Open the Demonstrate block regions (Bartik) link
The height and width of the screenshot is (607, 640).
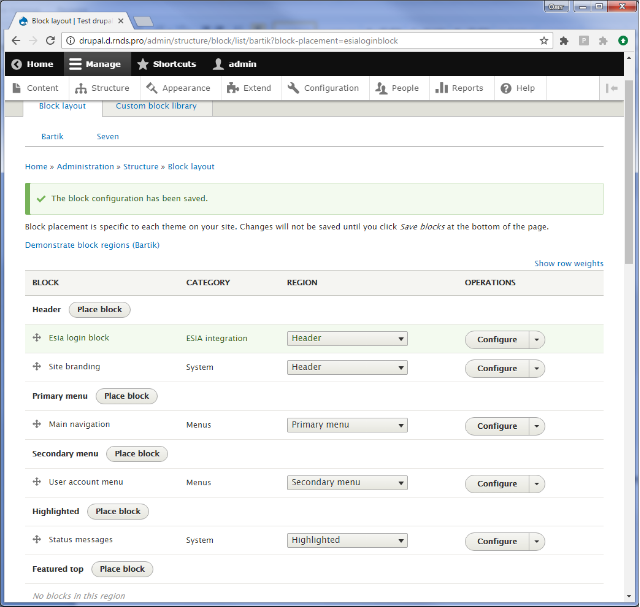point(92,245)
